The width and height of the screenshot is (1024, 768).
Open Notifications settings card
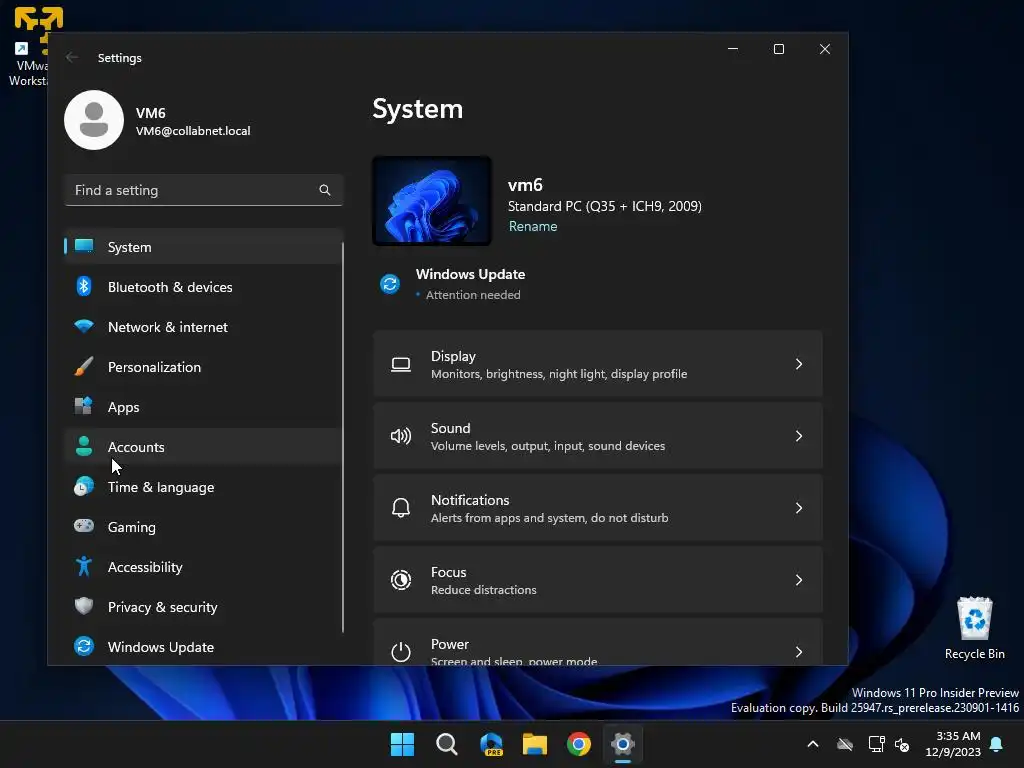(x=598, y=508)
